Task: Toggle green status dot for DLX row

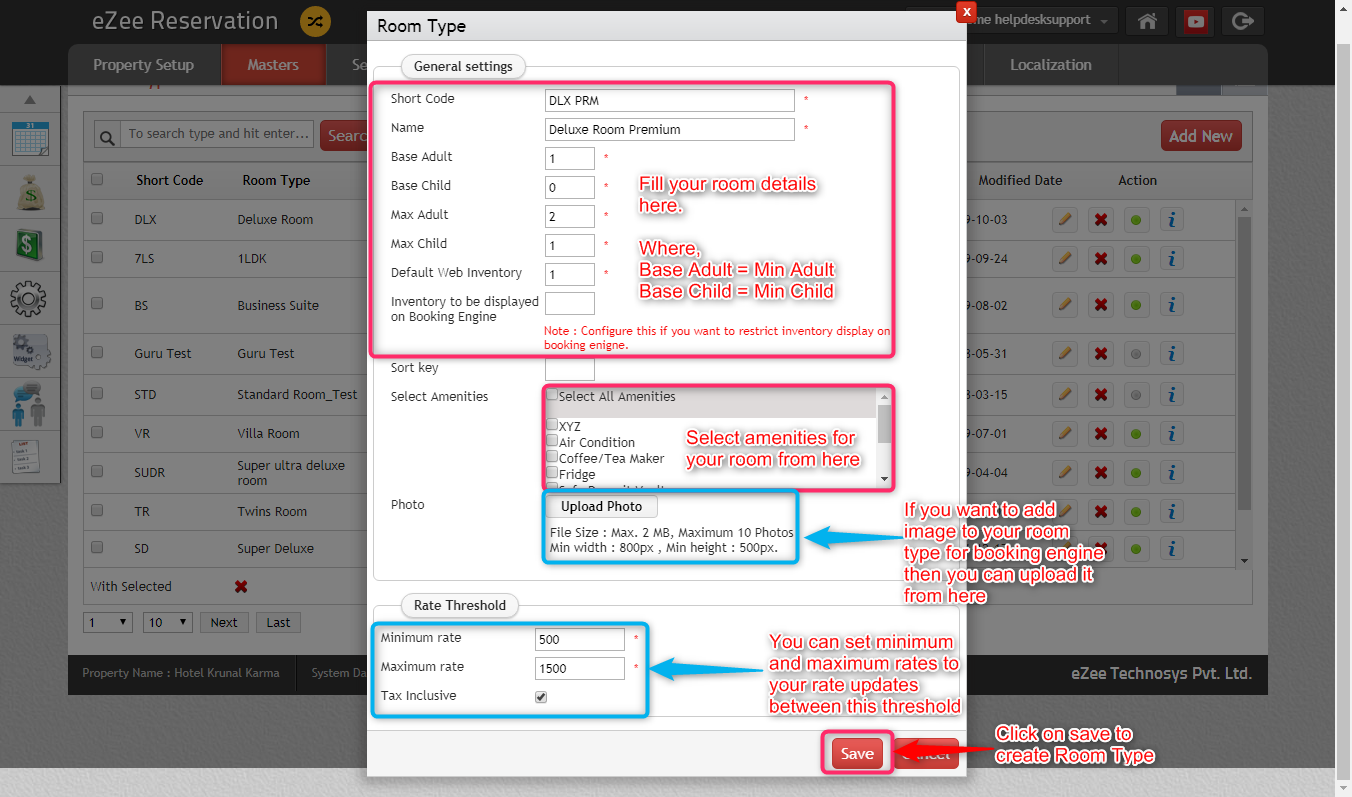Action: [1136, 219]
